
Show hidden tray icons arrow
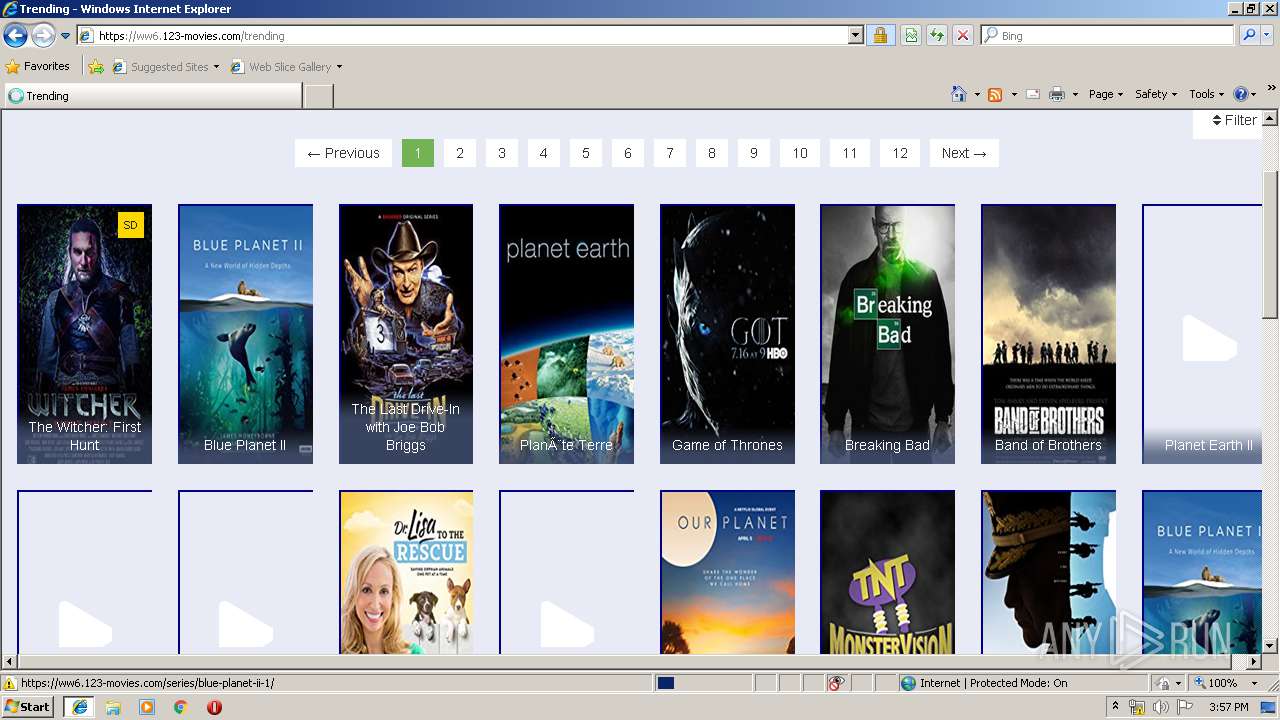pyautogui.click(x=1116, y=707)
